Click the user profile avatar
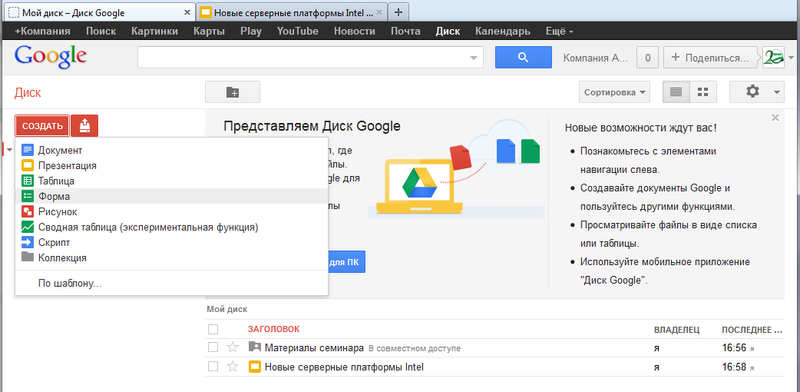 point(773,57)
